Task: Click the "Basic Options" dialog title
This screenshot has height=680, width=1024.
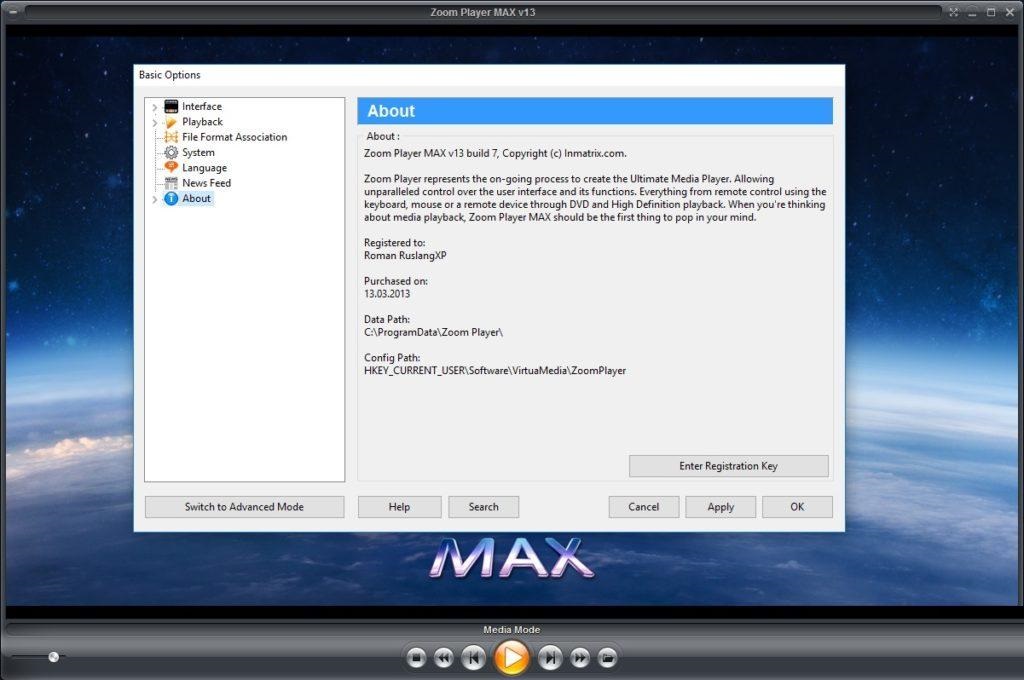Action: pyautogui.click(x=170, y=75)
